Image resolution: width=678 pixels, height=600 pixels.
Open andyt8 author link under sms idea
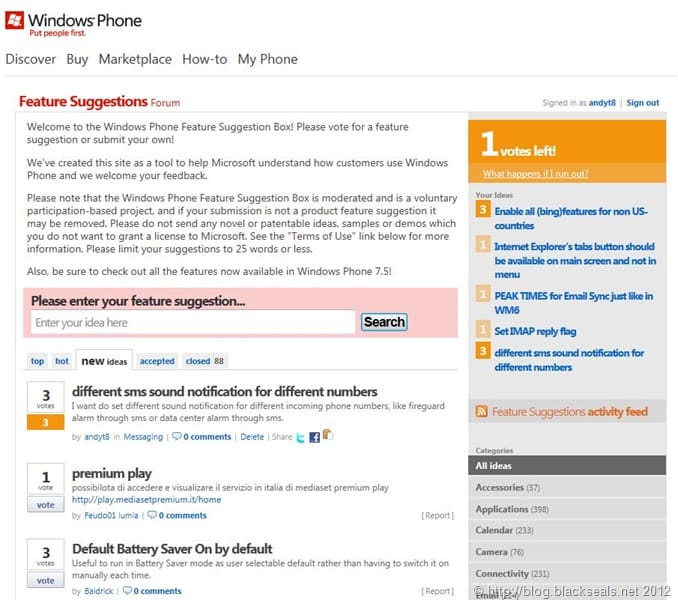(97, 437)
